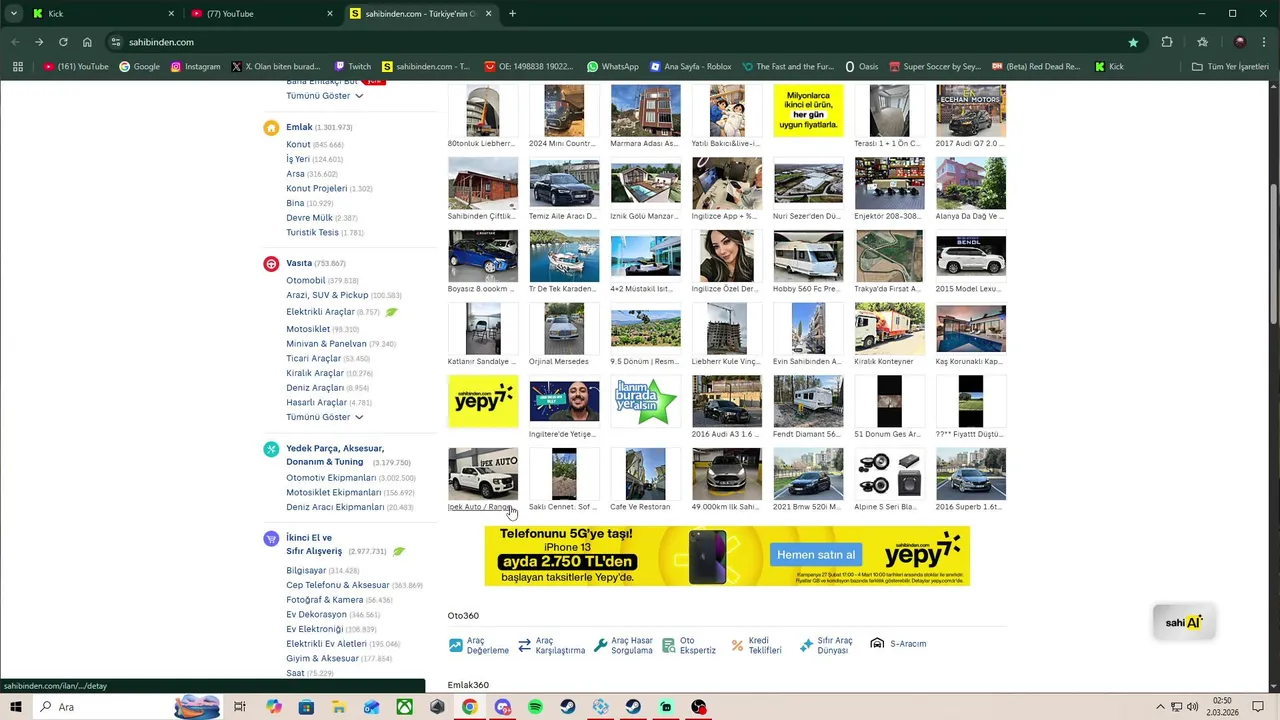1280x720 pixels.
Task: Show hidden system tray icons
Action: point(1160,707)
